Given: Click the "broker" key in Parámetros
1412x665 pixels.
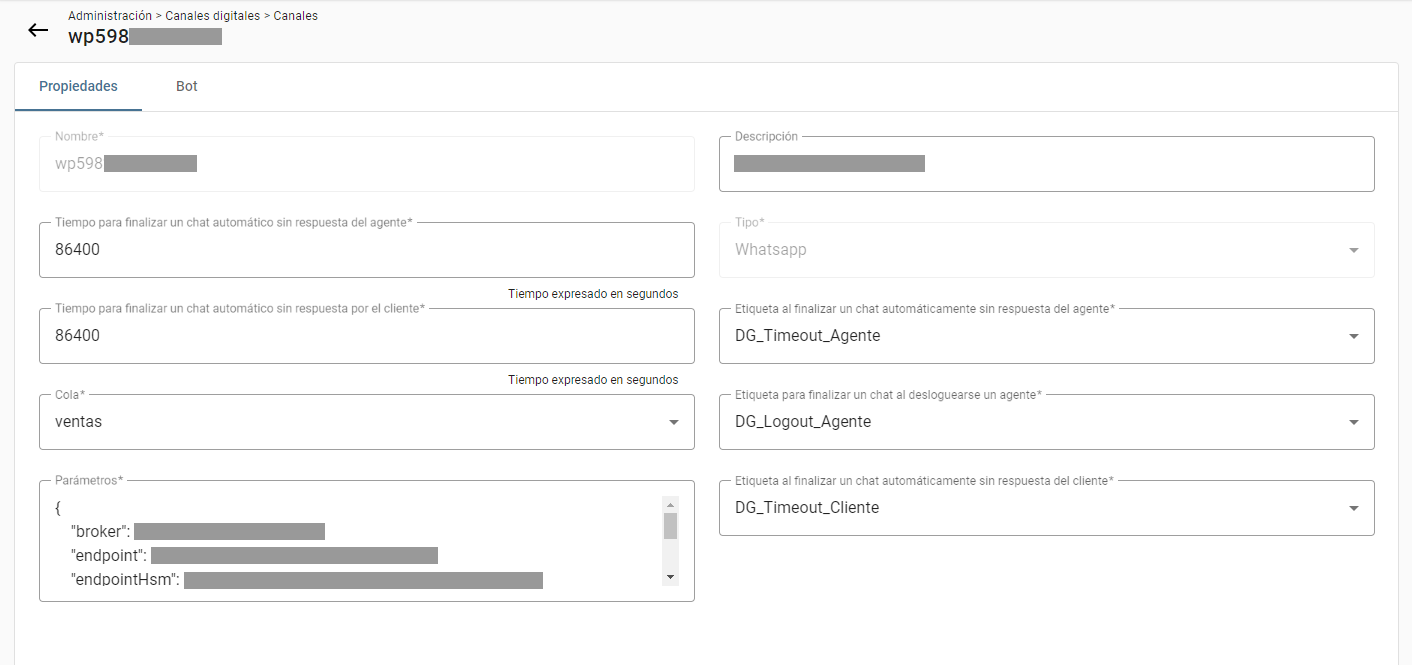Looking at the screenshot, I should [100, 531].
